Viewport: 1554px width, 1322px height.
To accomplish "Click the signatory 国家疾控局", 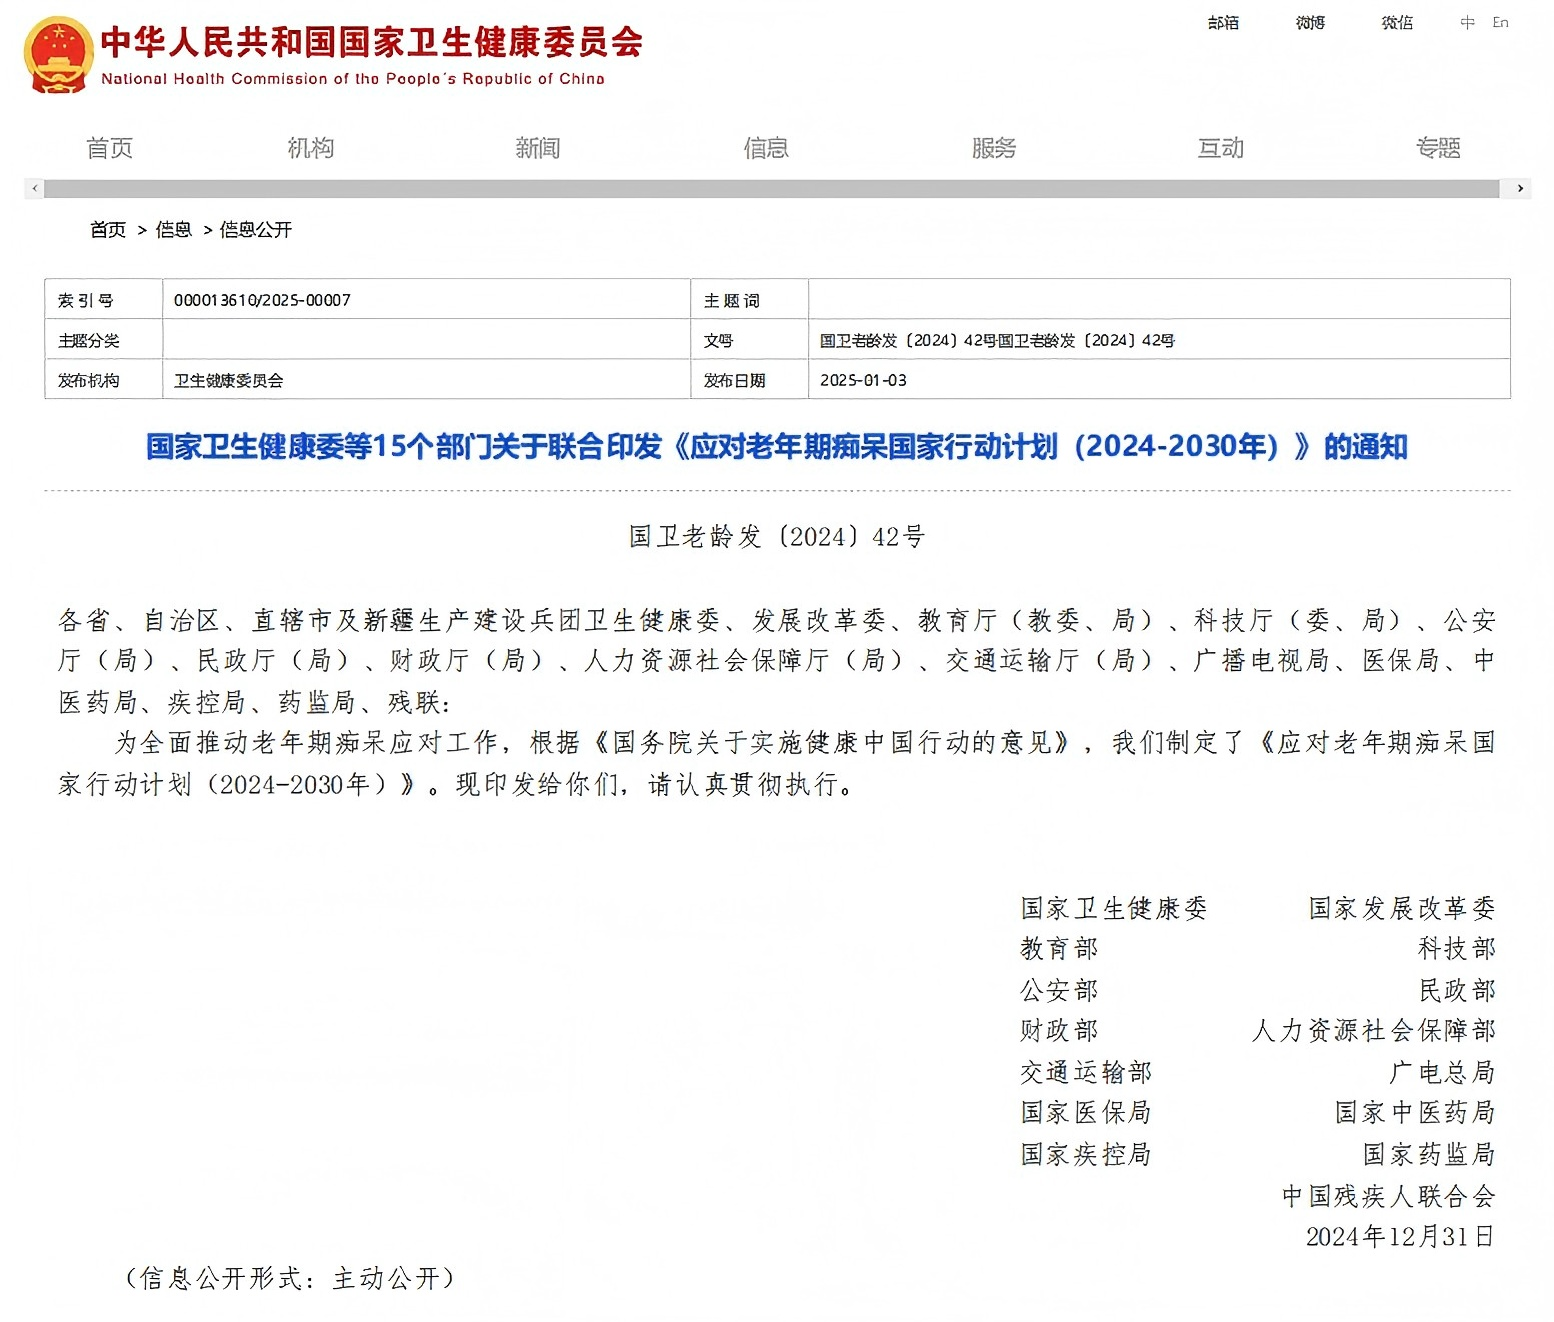I will 1086,1155.
